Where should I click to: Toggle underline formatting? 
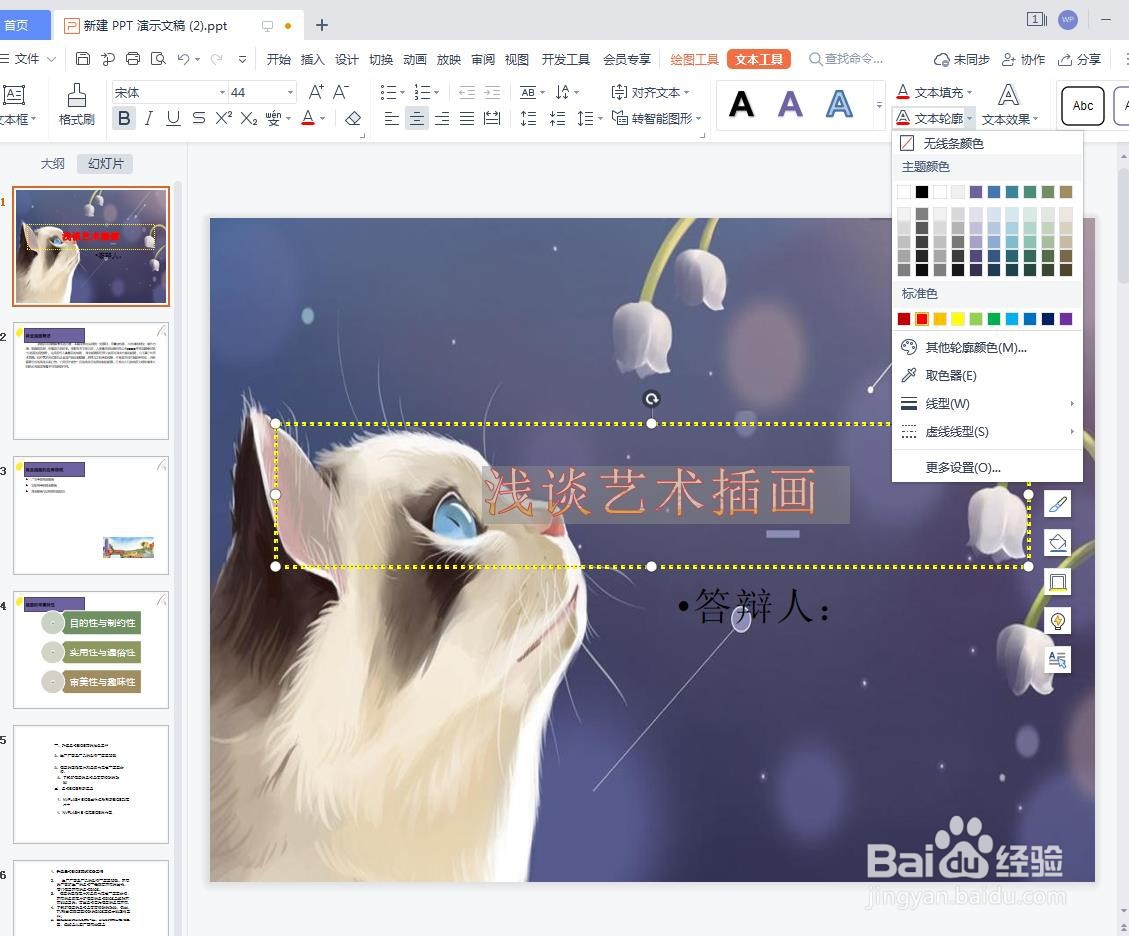(173, 117)
